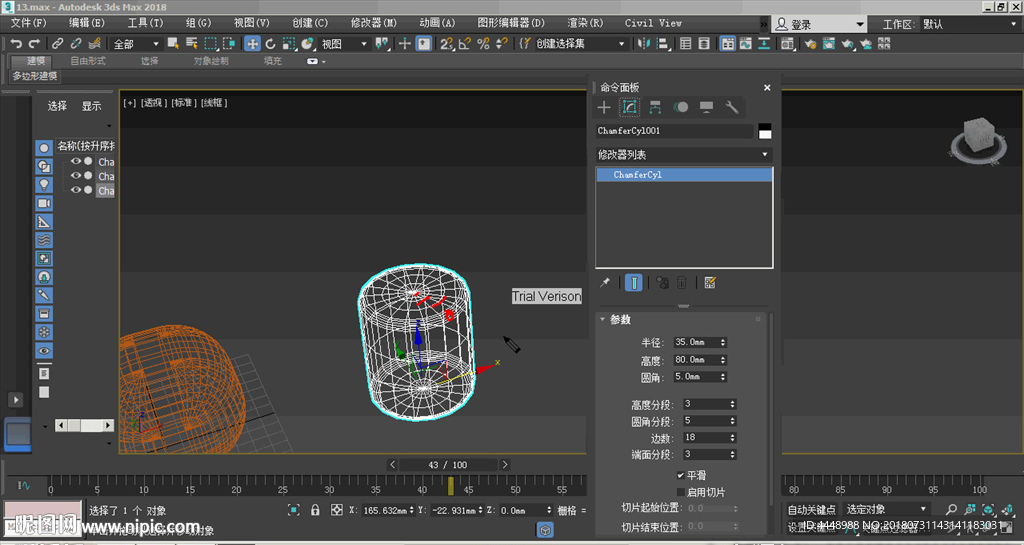Toggle Absolute/Offset transform mode icon
This screenshot has height=545, width=1024.
click(337, 510)
